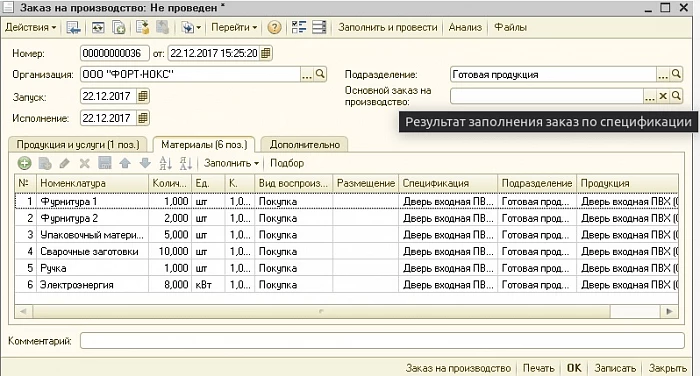Click the horizontal scrollbar right arrow
700x376 pixels.
coord(669,311)
